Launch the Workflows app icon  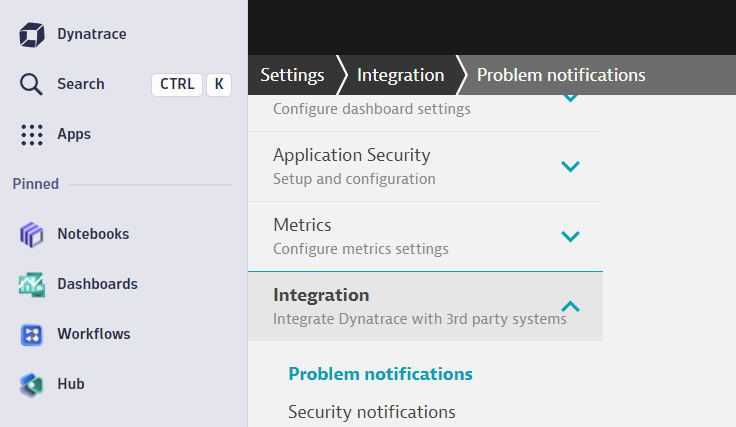32,334
